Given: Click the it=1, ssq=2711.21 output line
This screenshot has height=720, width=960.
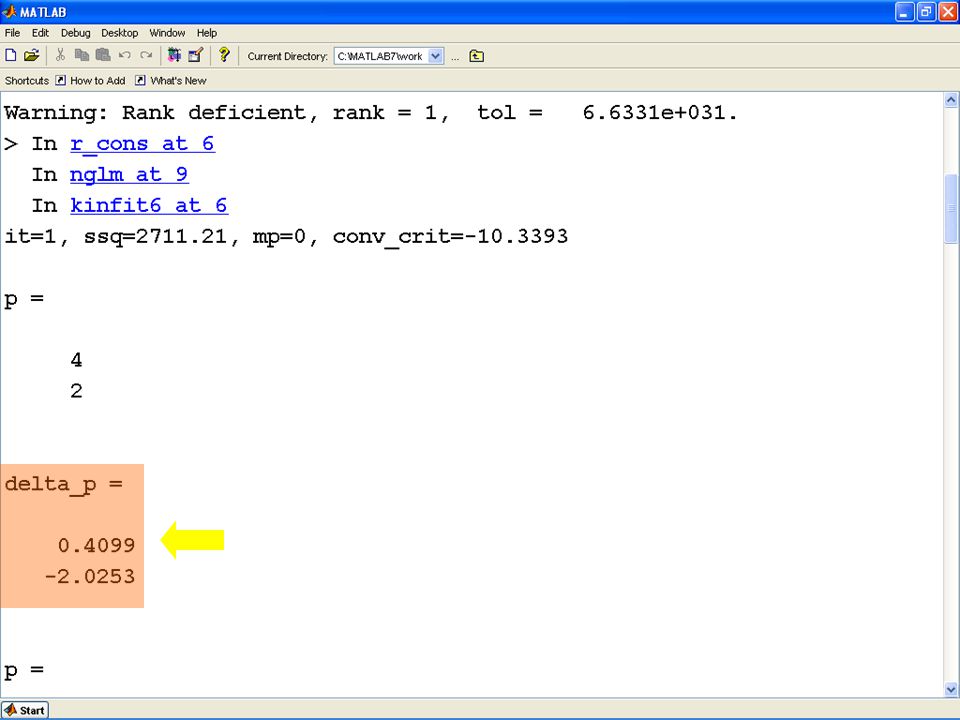Looking at the screenshot, I should point(286,237).
